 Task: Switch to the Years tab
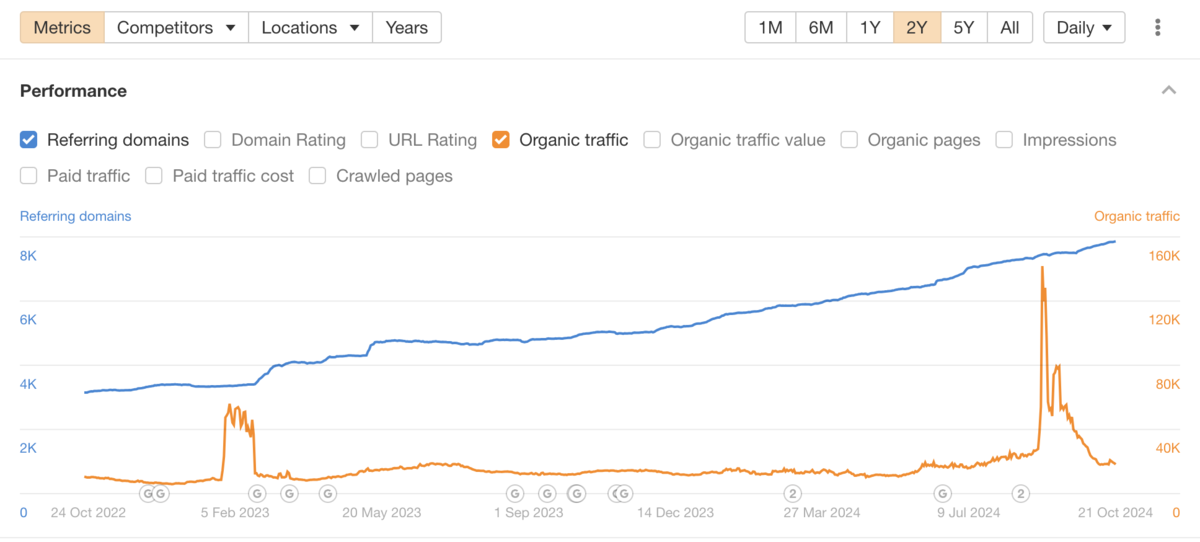406,28
